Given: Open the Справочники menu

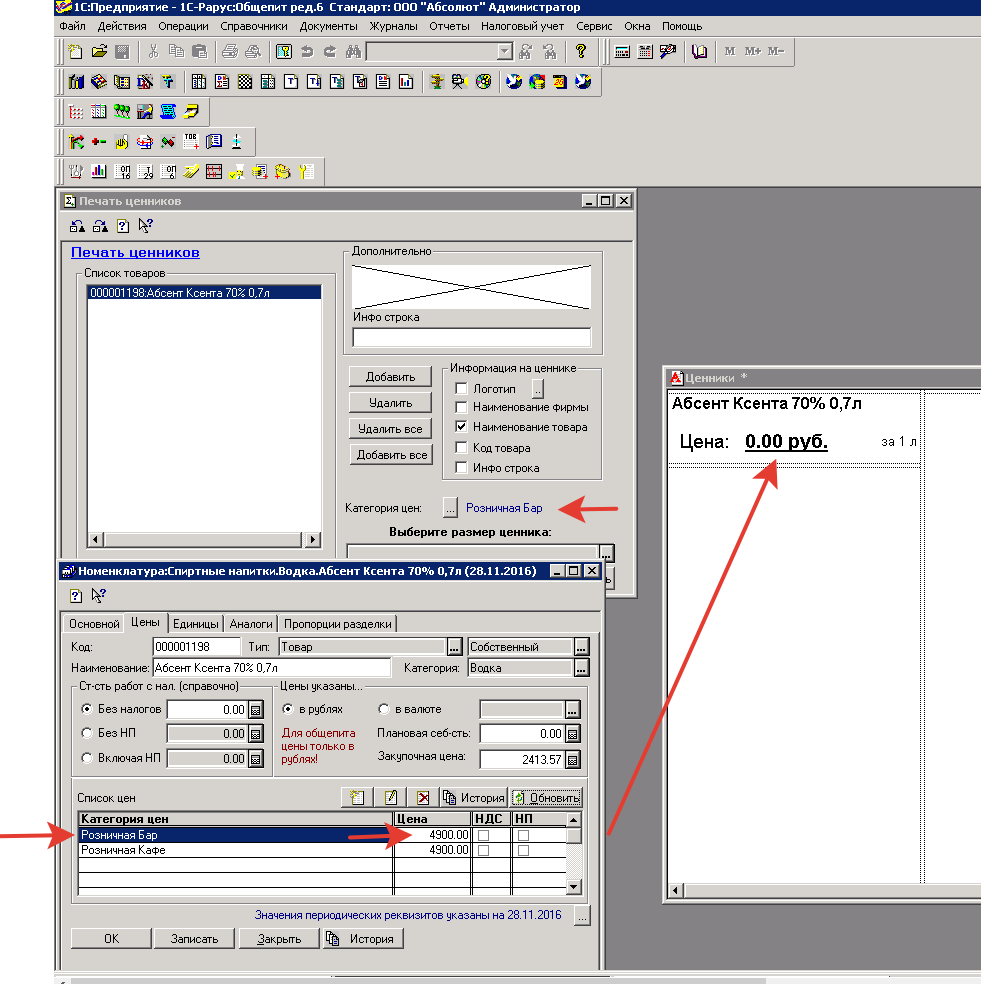Looking at the screenshot, I should (x=255, y=26).
